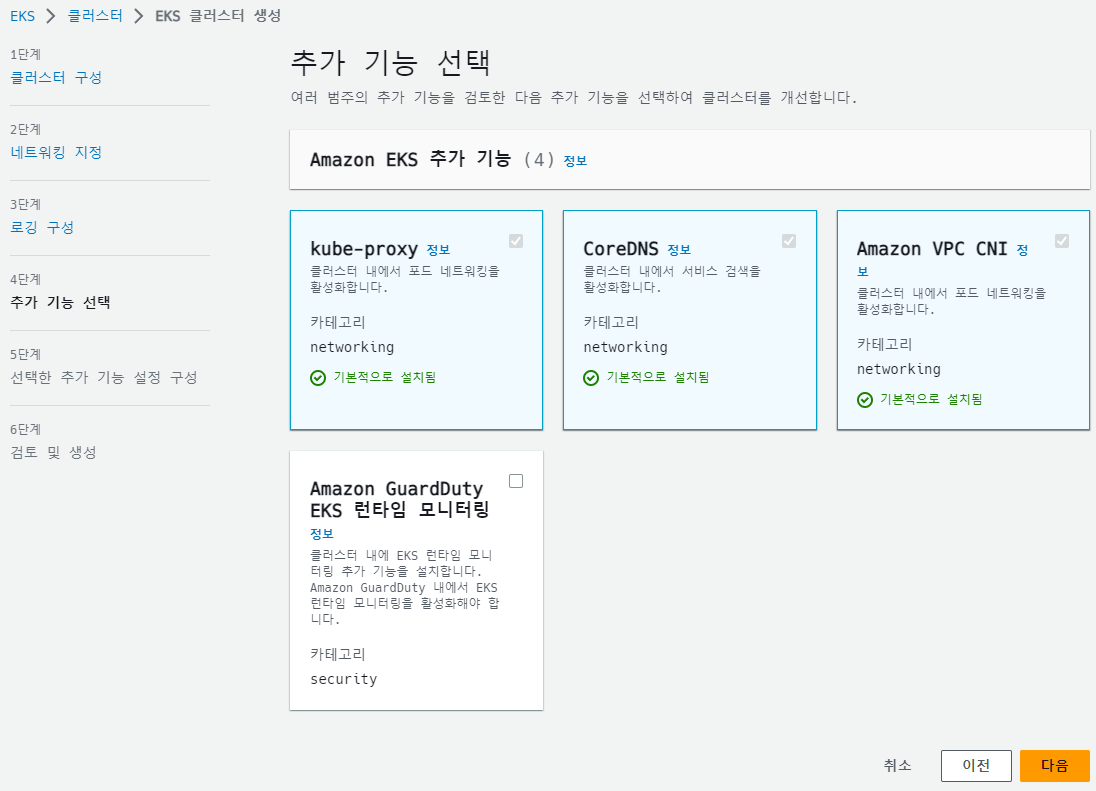Open step 2 네트워킹 지정
Image resolution: width=1096 pixels, height=791 pixels.
(56, 152)
